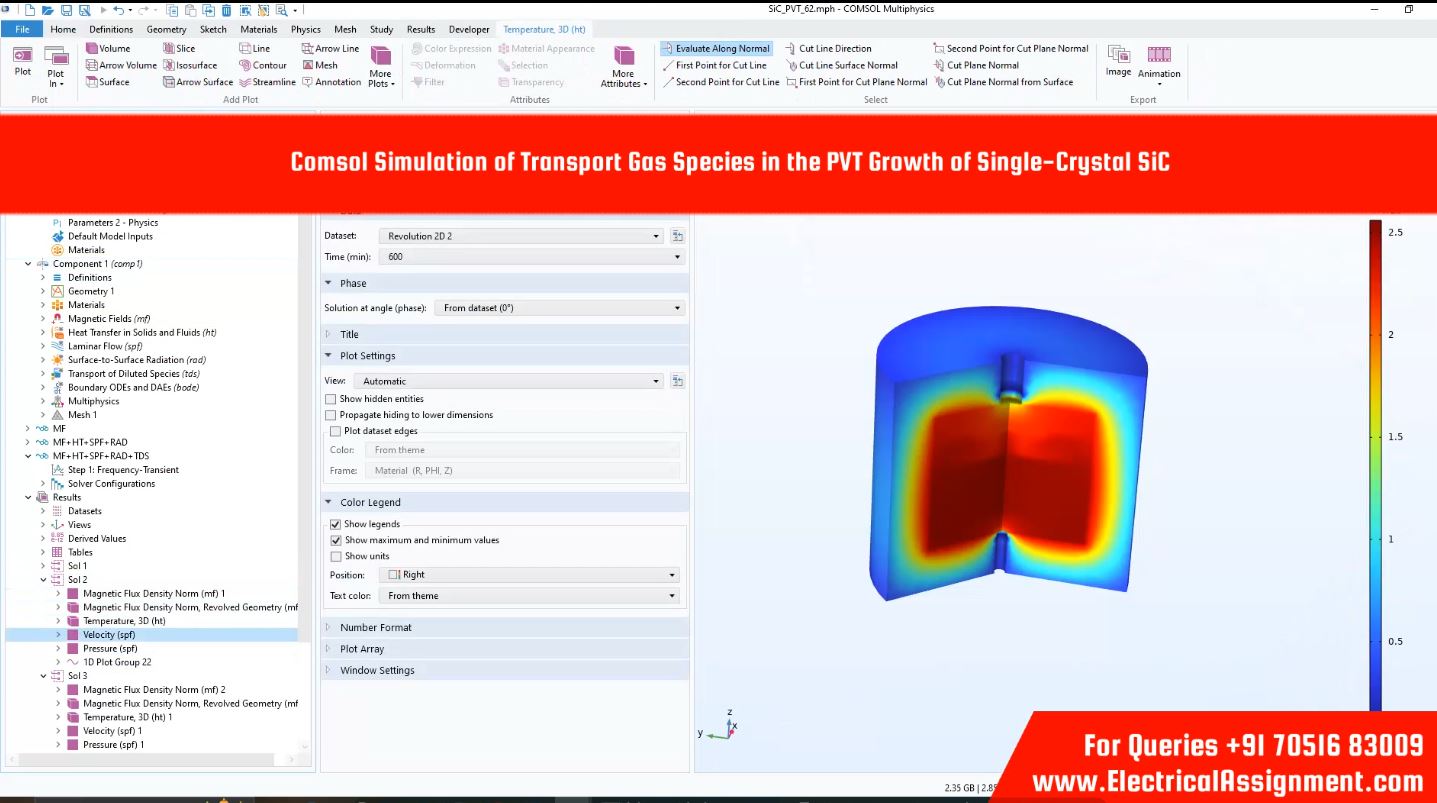
Task: Expand the Number Format section
Action: point(375,627)
